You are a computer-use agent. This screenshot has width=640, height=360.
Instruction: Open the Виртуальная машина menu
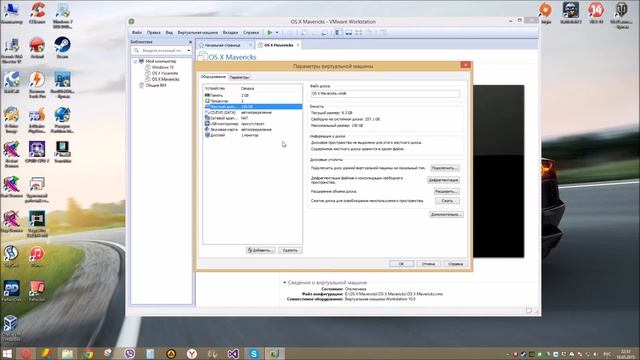pos(198,33)
